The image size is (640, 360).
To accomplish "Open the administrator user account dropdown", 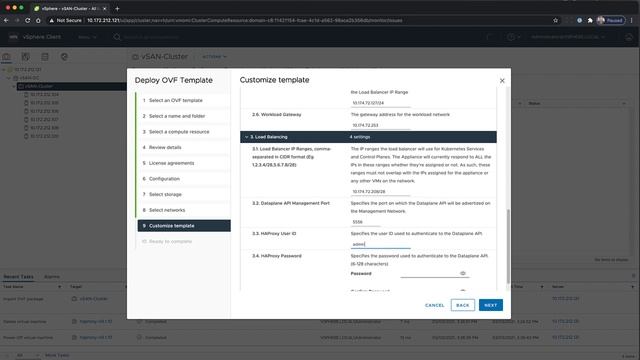I will (568, 37).
